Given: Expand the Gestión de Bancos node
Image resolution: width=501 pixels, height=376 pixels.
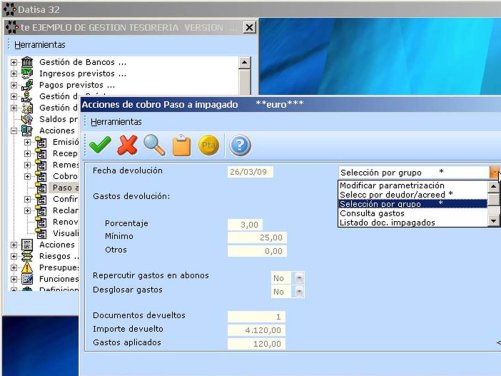Looking at the screenshot, I should pos(14,62).
